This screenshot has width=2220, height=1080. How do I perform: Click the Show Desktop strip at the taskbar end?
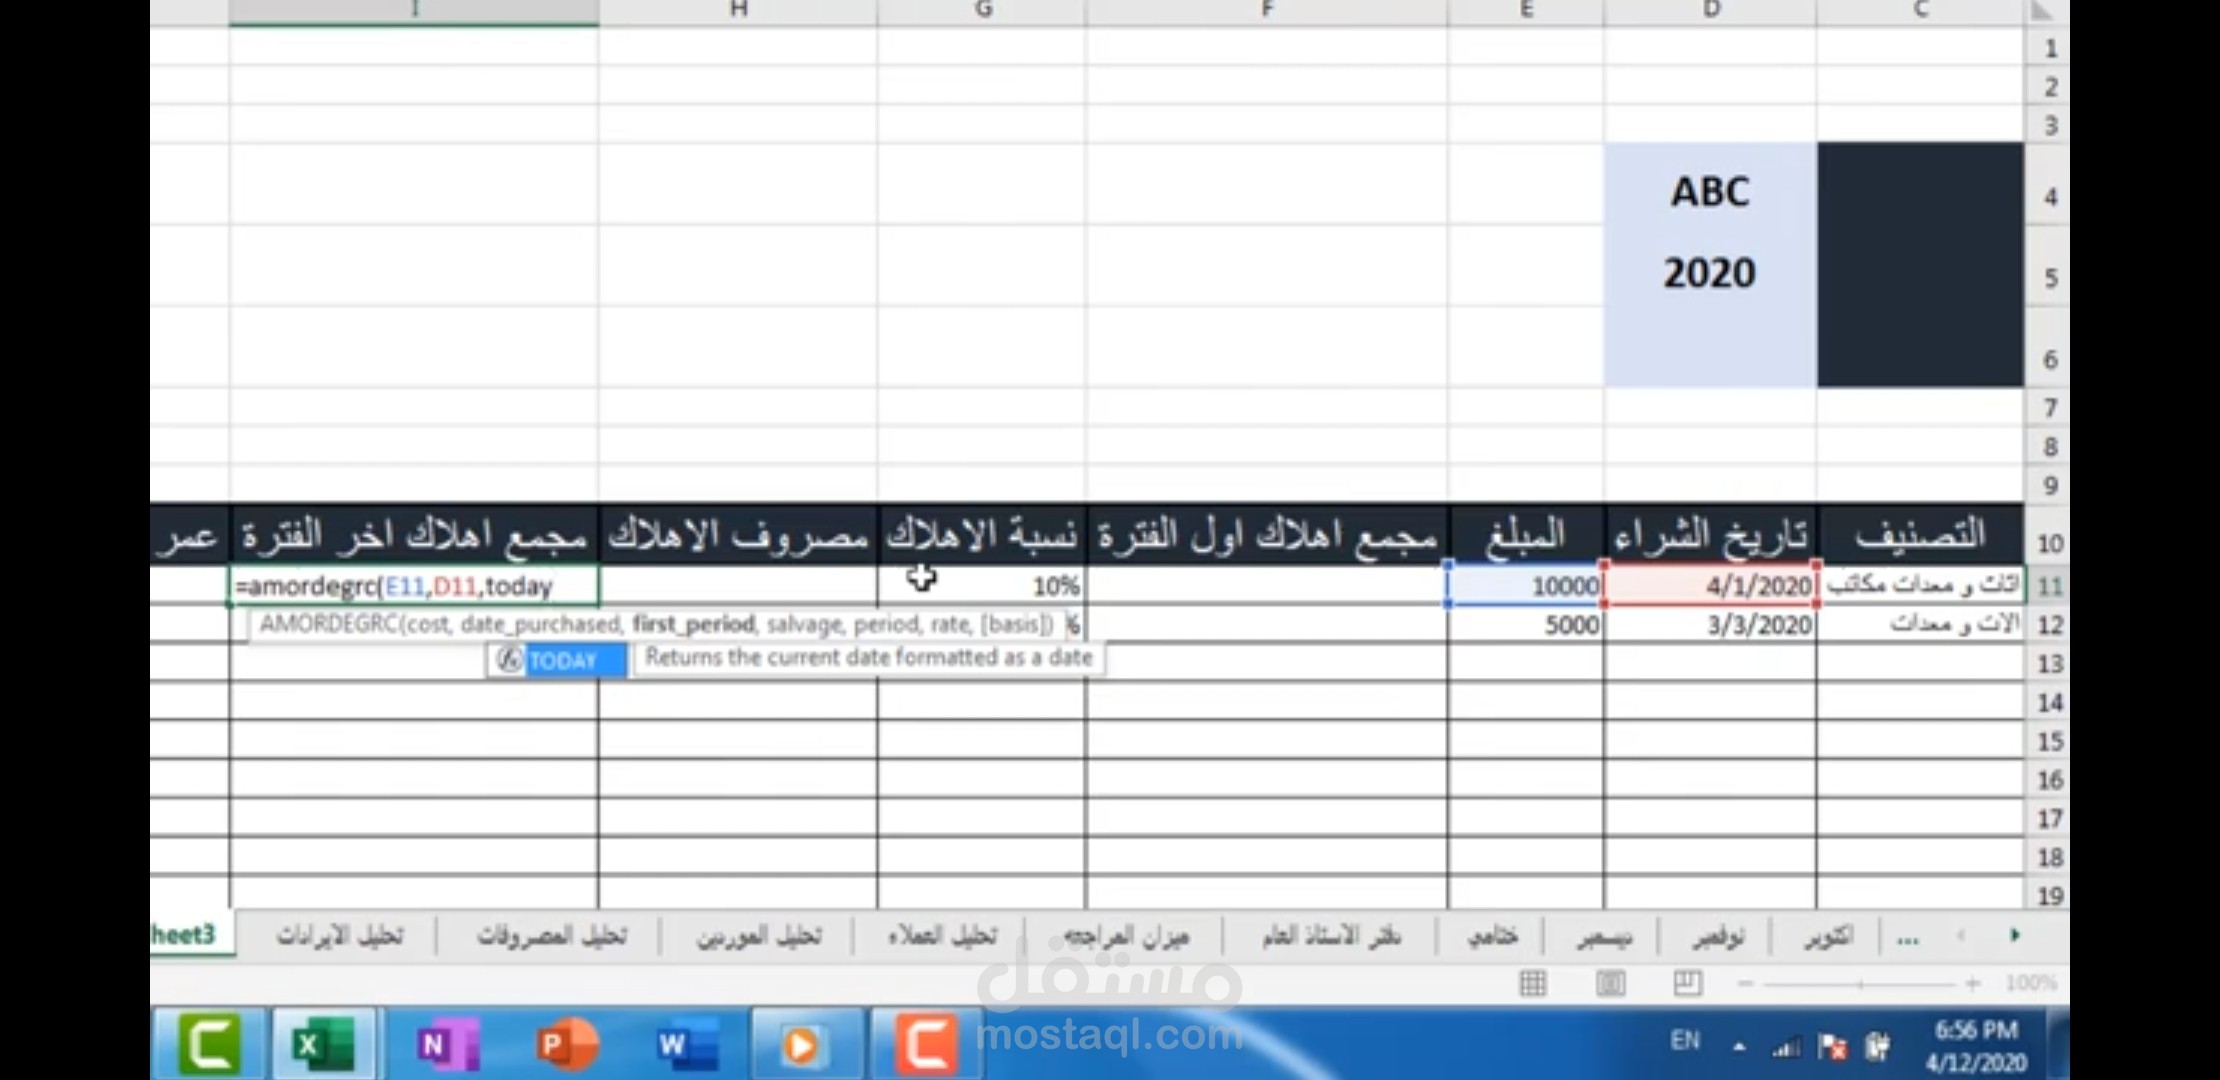2058,1044
